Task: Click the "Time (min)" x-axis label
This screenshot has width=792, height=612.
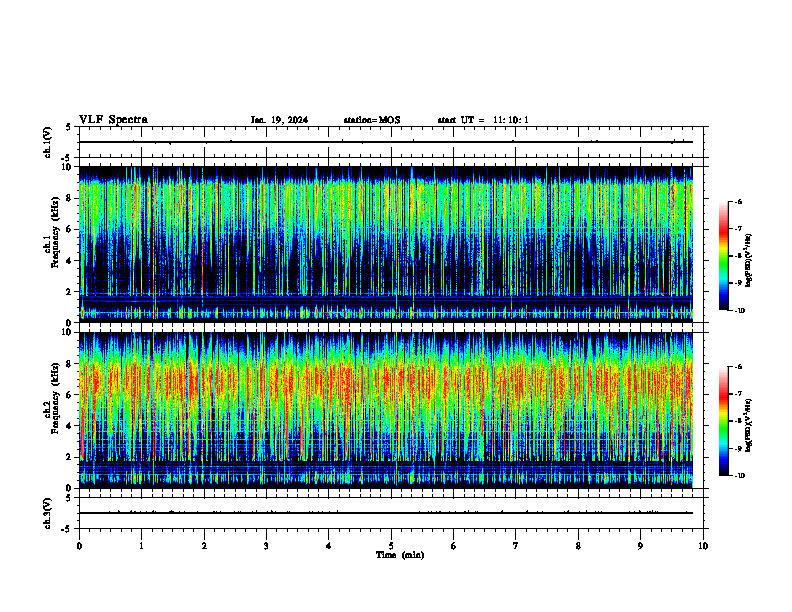Action: (x=400, y=555)
